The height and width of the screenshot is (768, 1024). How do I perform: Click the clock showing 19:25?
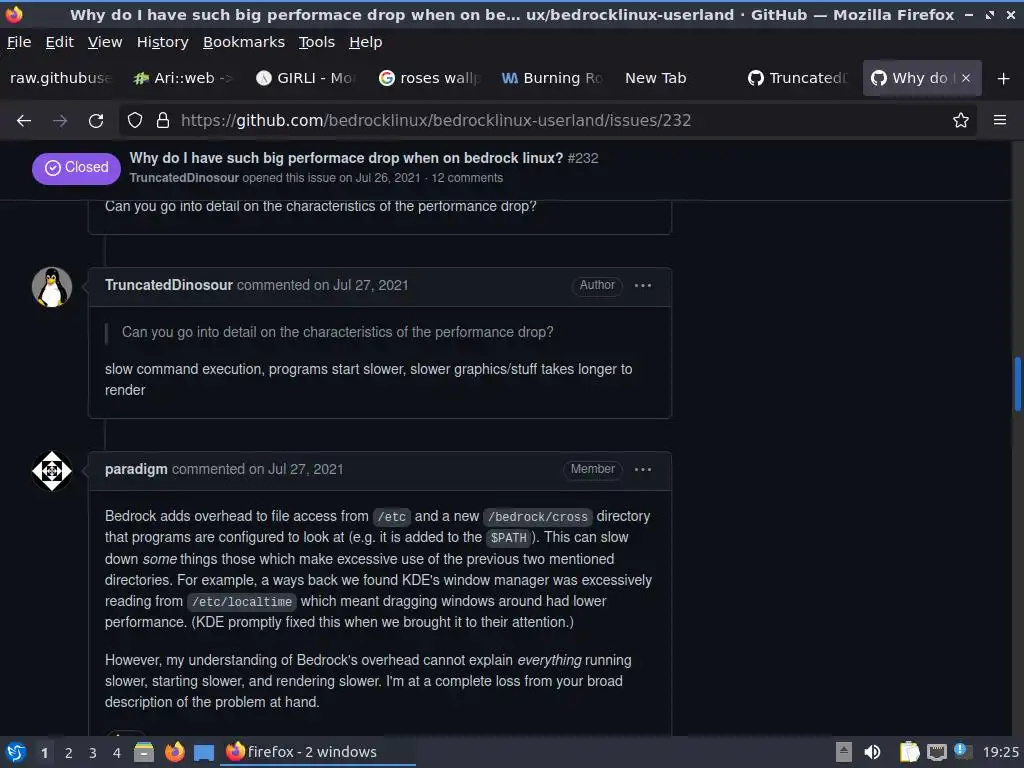pos(1000,752)
